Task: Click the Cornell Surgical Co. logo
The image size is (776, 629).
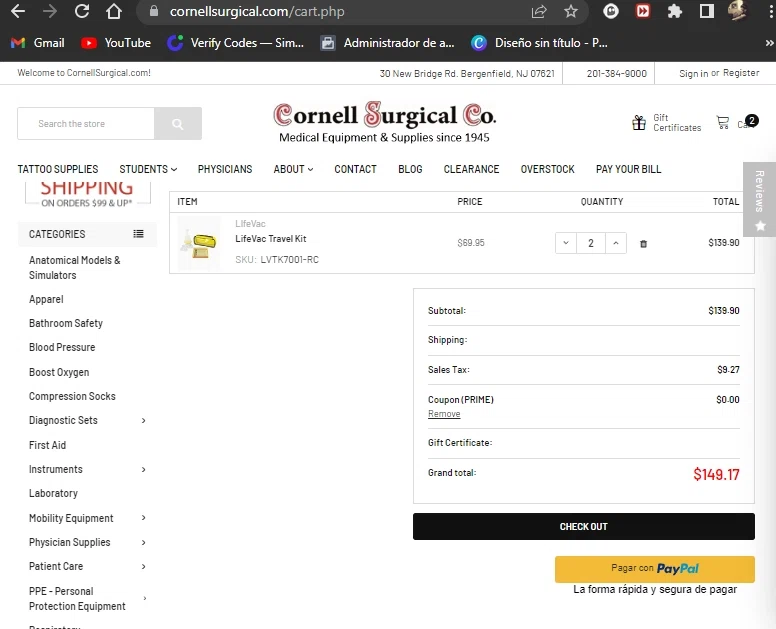Action: click(x=385, y=122)
